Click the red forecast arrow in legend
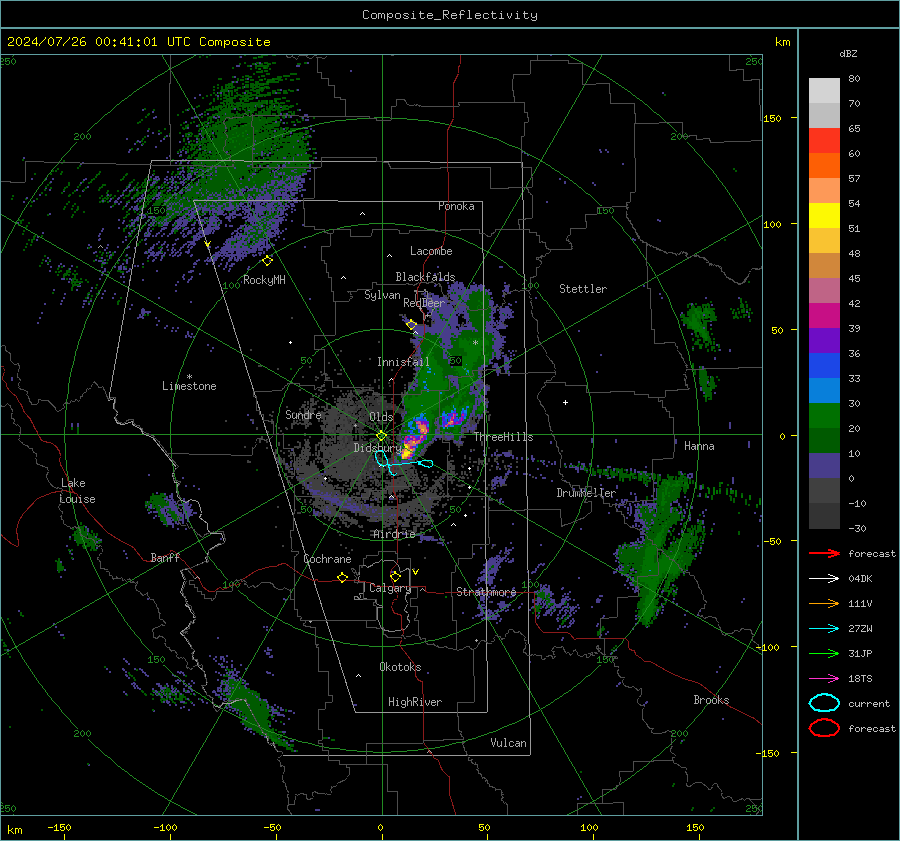Image resolution: width=900 pixels, height=841 pixels. point(824,553)
